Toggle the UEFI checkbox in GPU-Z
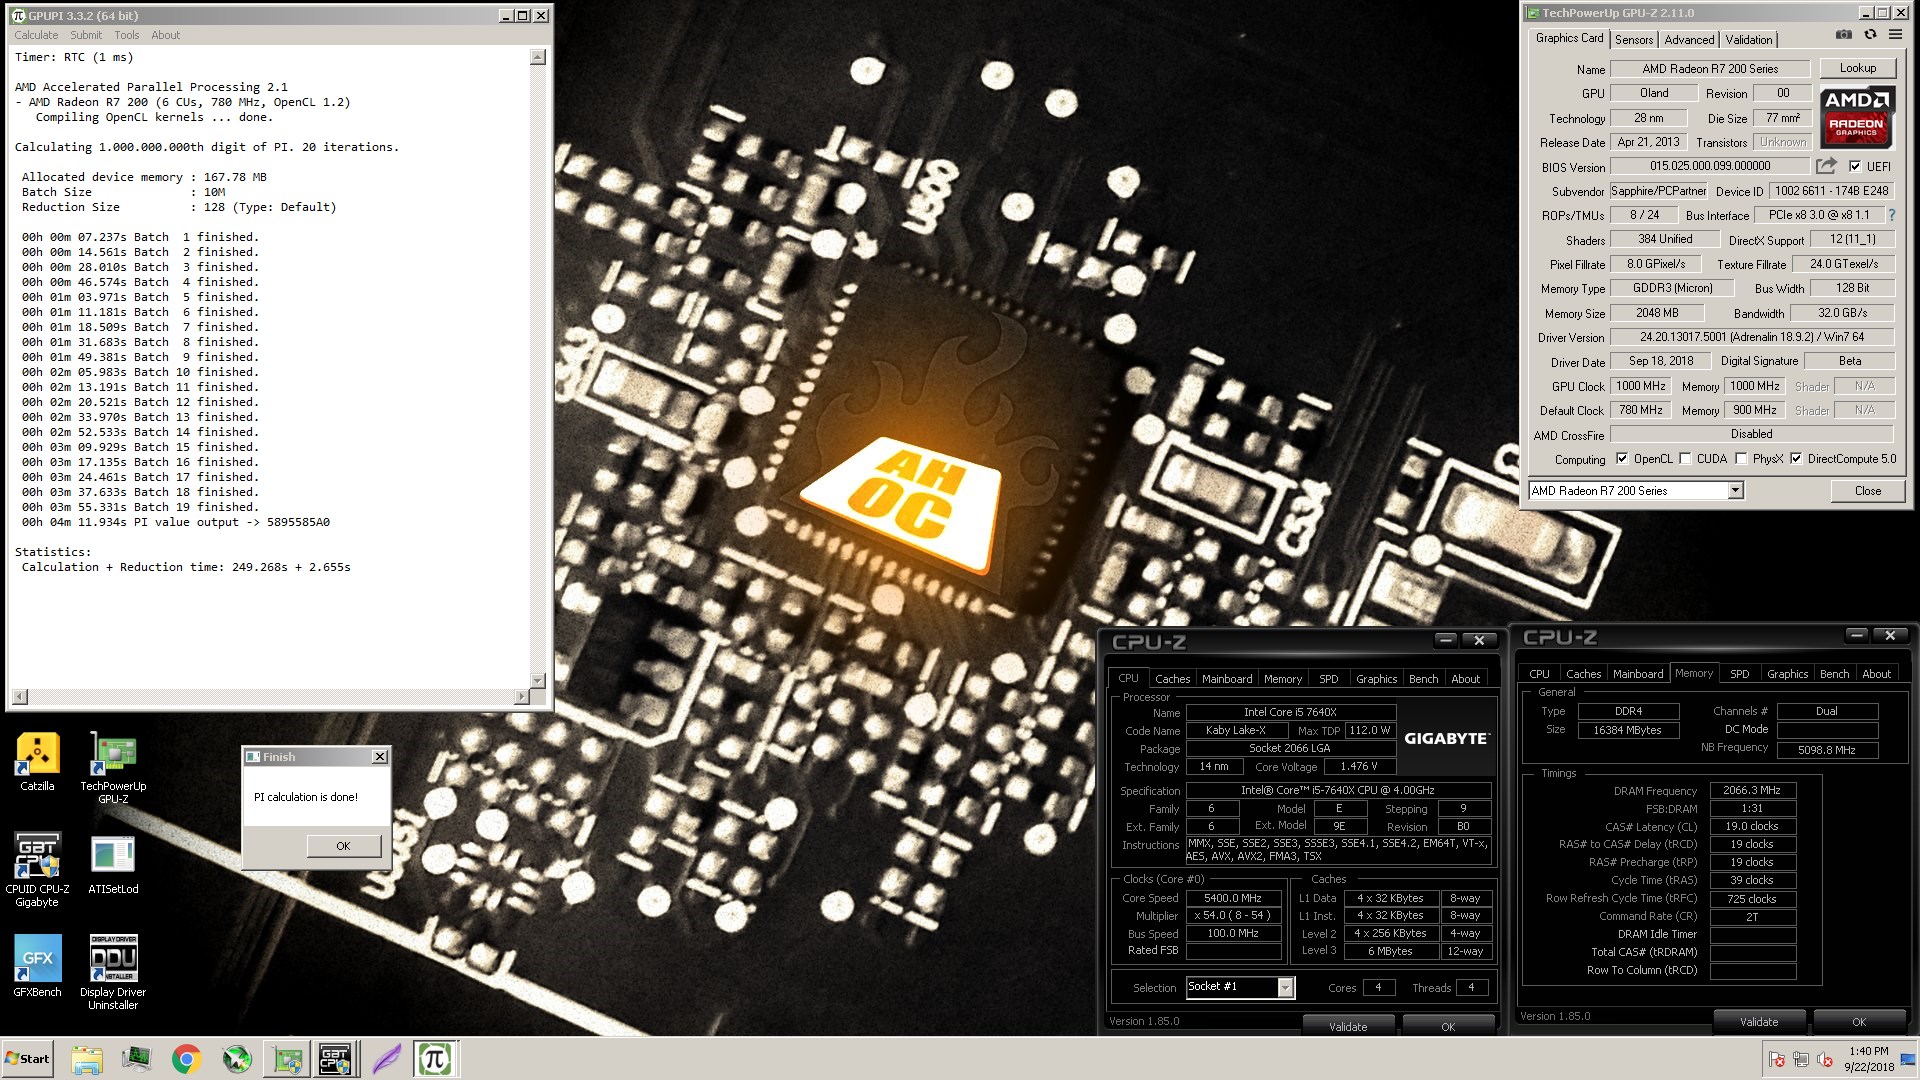Viewport: 1920px width, 1080px height. coord(1855,166)
